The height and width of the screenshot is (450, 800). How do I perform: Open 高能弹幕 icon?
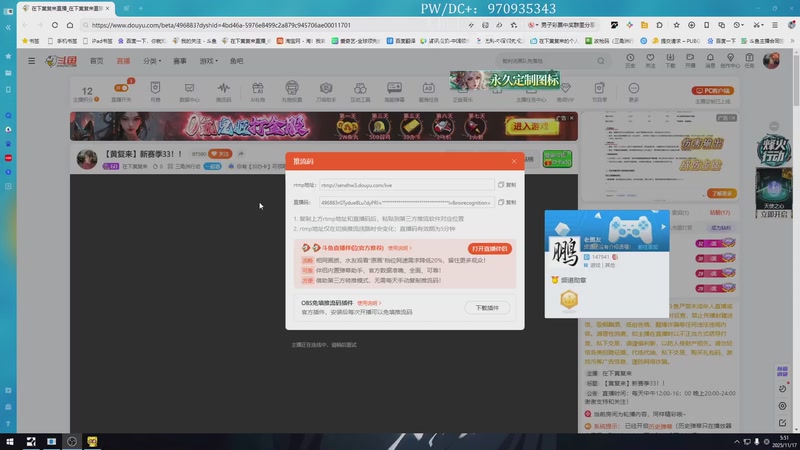pyautogui.click(x=394, y=91)
